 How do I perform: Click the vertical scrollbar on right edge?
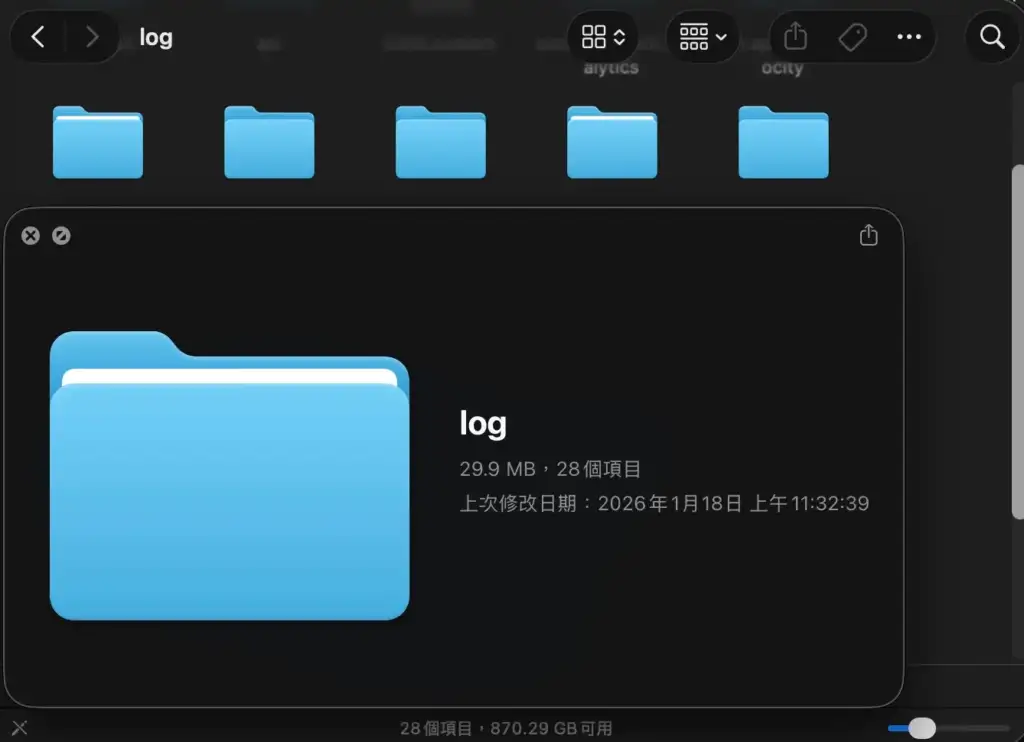pos(1017,340)
